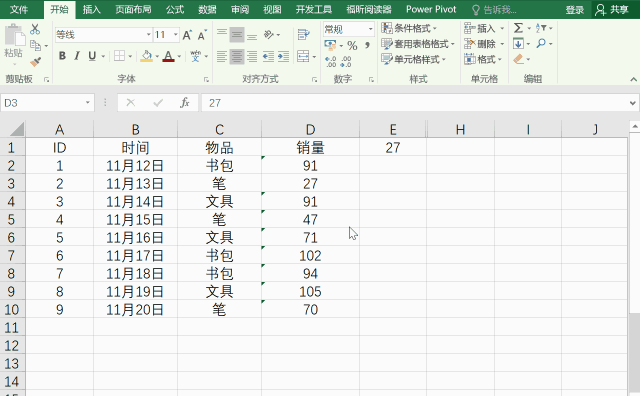
Task: Click the Decrease Indent icon
Action: click(268, 56)
